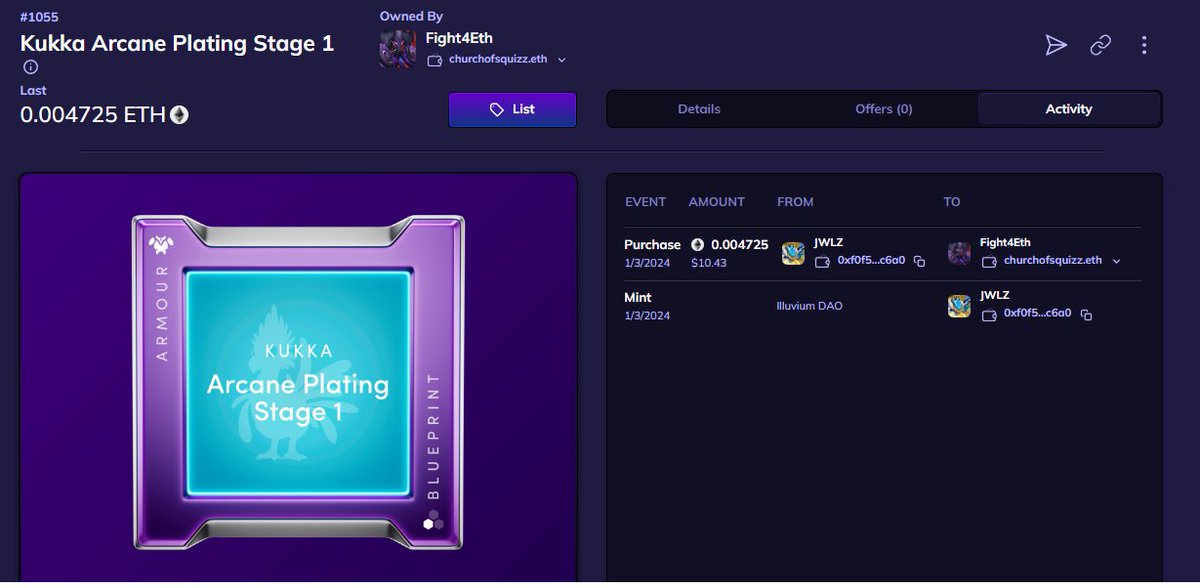The height and width of the screenshot is (588, 1200).
Task: Click the FROM column header
Action: coord(795,202)
